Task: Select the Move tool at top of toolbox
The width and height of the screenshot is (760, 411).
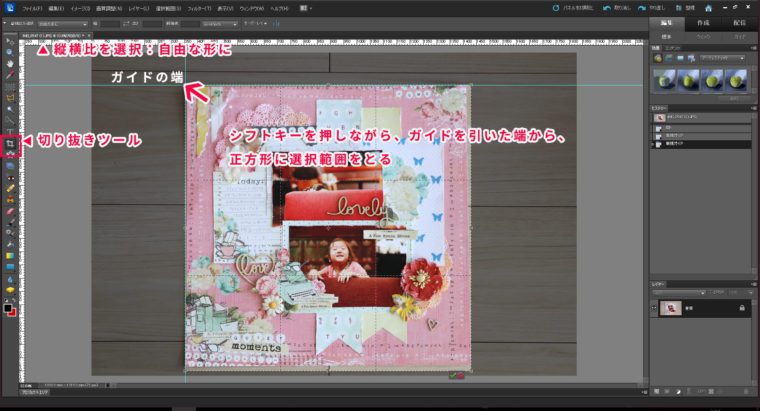Action: (x=9, y=40)
